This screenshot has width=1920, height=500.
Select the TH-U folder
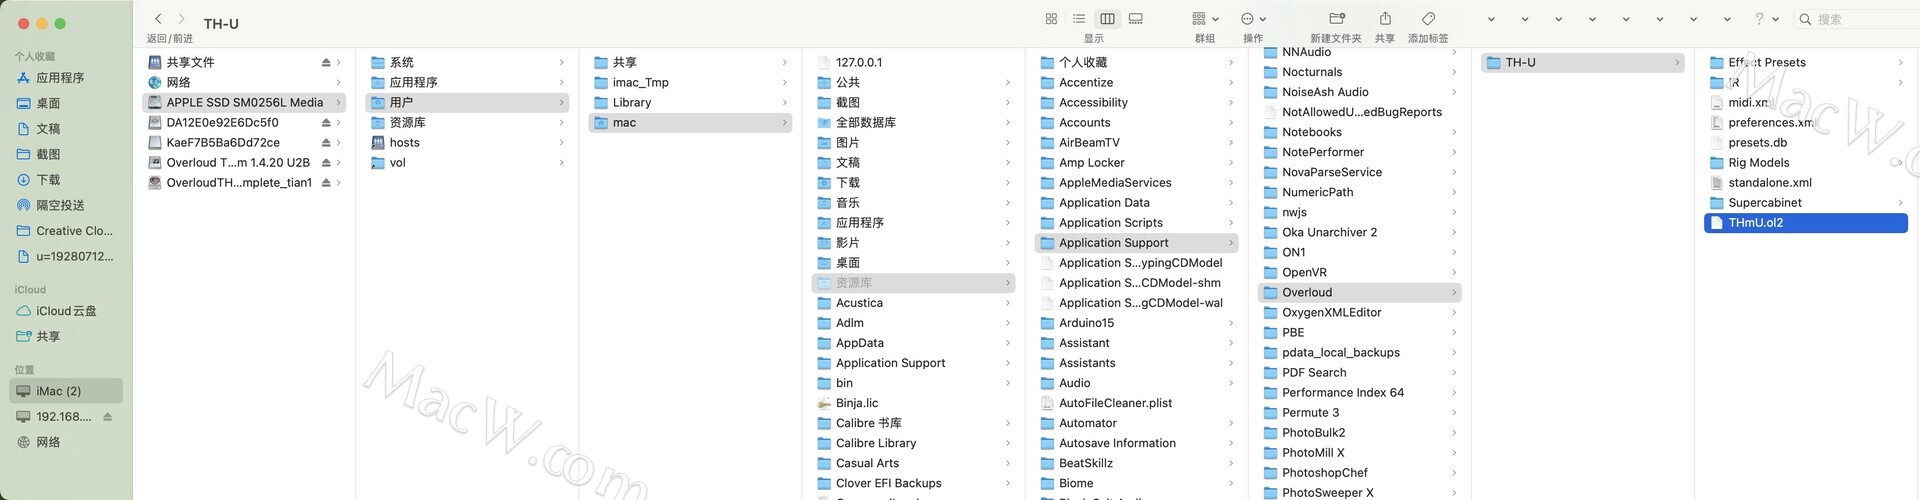[1582, 62]
